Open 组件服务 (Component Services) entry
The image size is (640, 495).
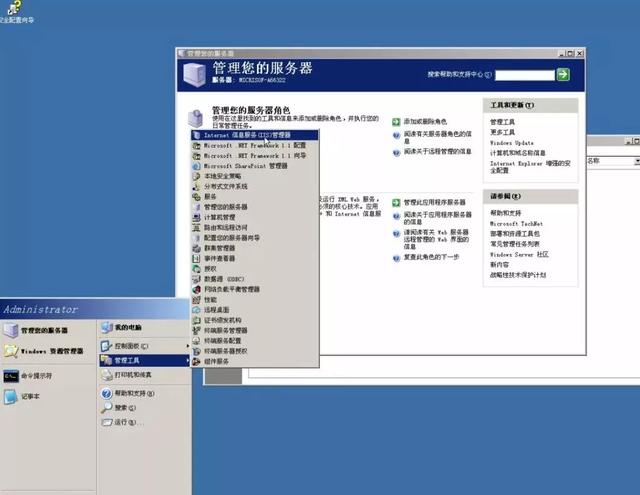(x=254, y=362)
